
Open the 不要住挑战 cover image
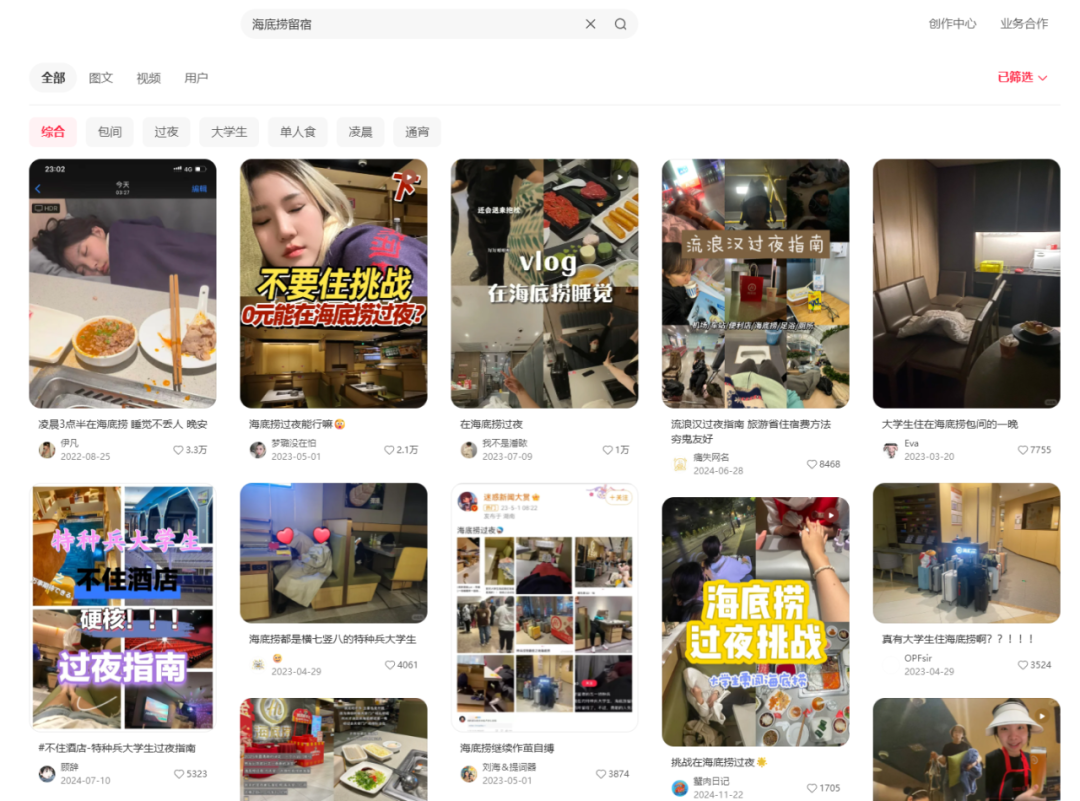point(333,284)
